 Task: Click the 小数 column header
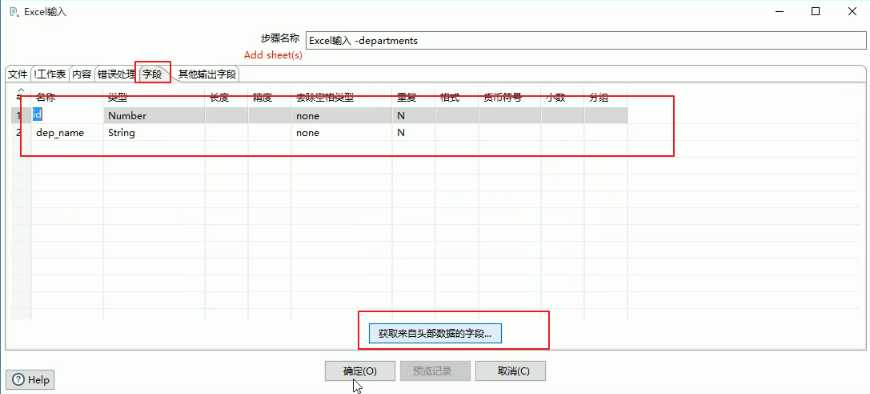pyautogui.click(x=563, y=98)
